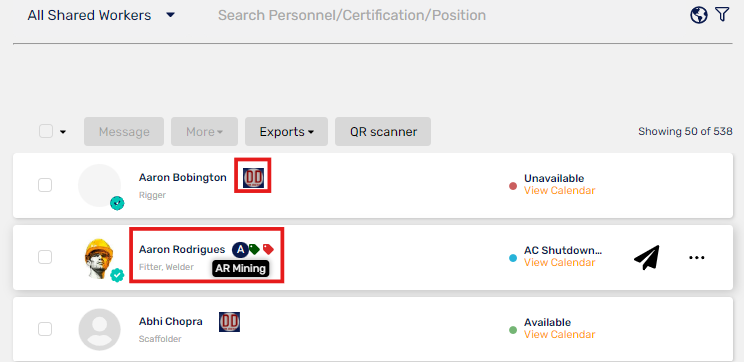Click the DD company logo beside Abhi Chopra
The height and width of the screenshot is (362, 744).
click(229, 322)
